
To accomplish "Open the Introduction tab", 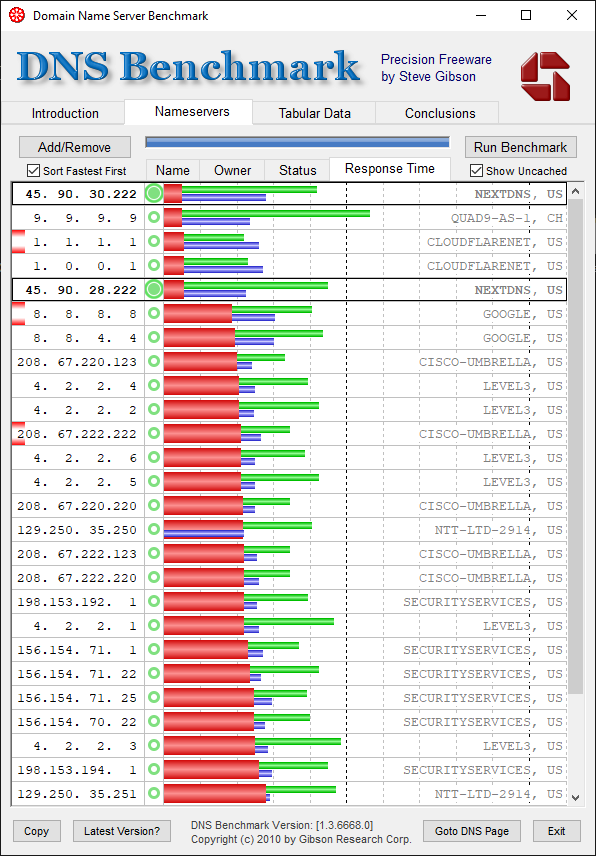I will (65, 113).
